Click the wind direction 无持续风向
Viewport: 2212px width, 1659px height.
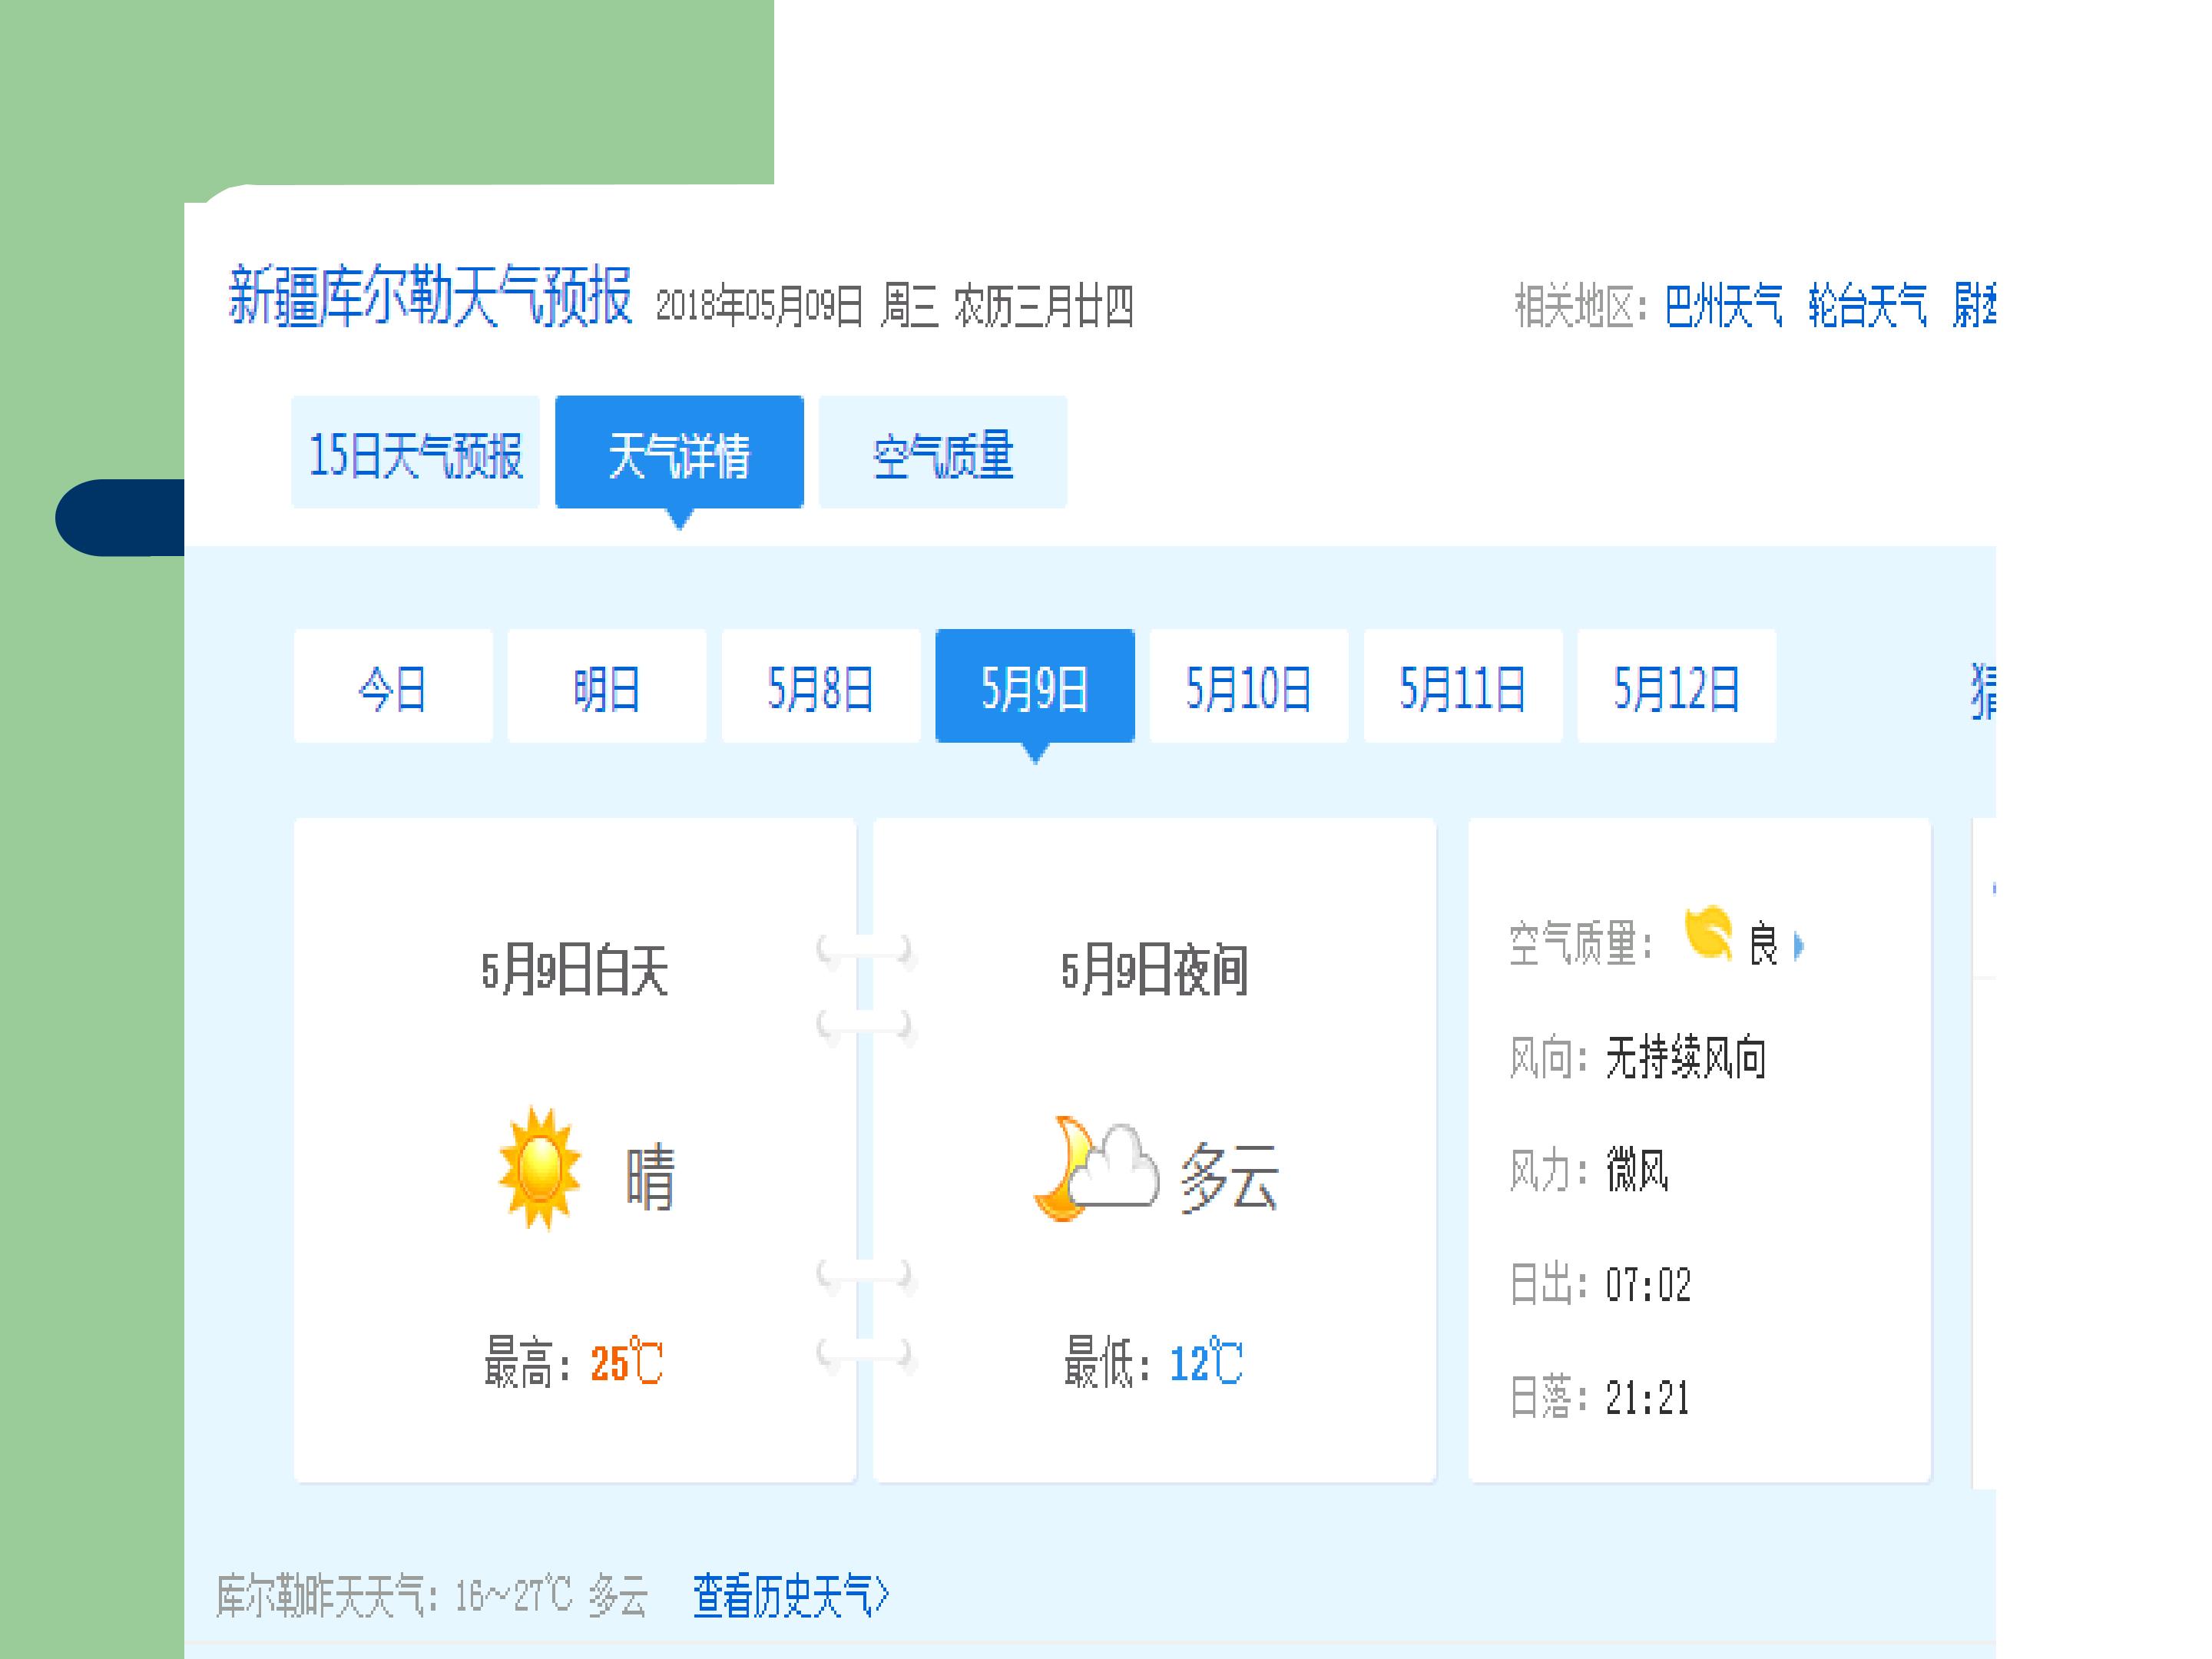point(1686,1058)
